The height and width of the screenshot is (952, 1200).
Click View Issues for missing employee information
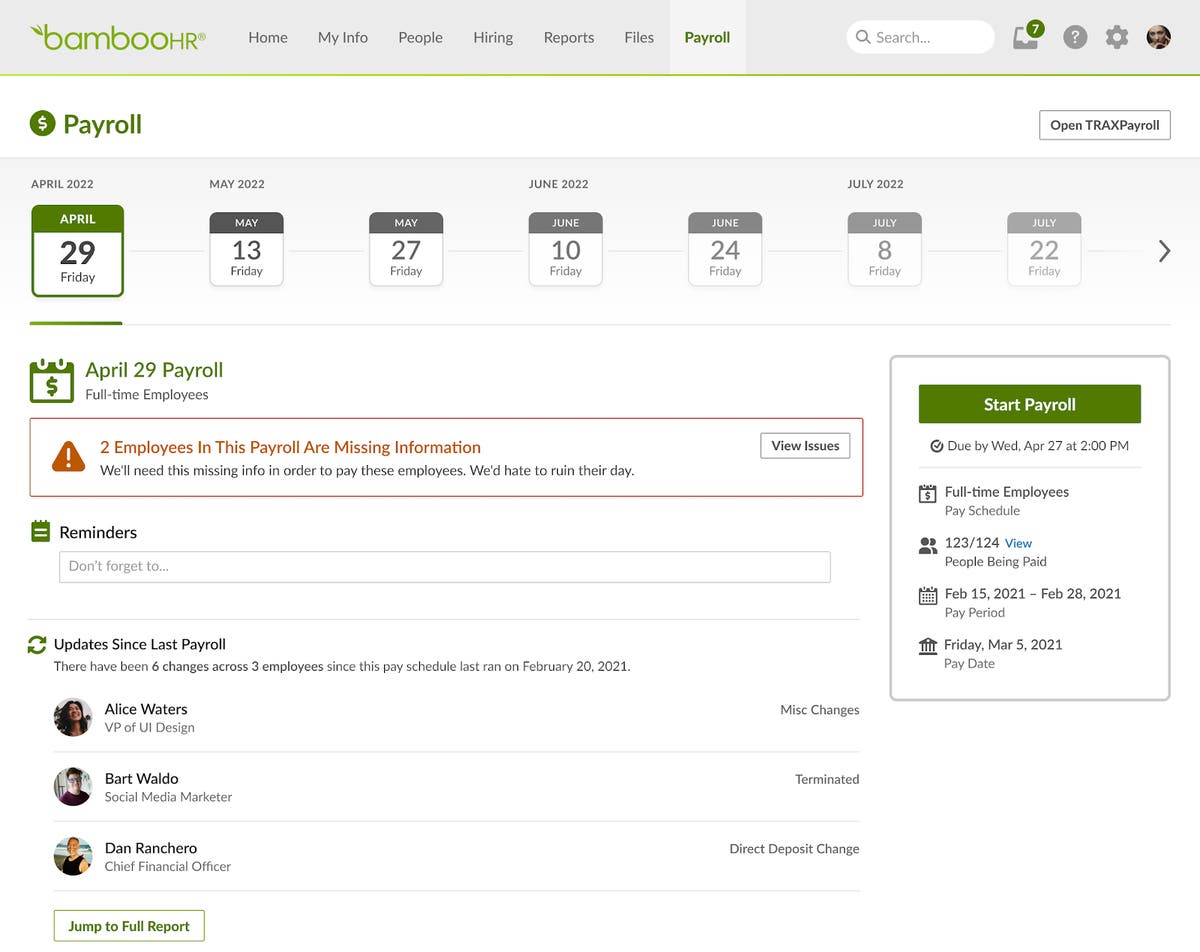pos(804,445)
